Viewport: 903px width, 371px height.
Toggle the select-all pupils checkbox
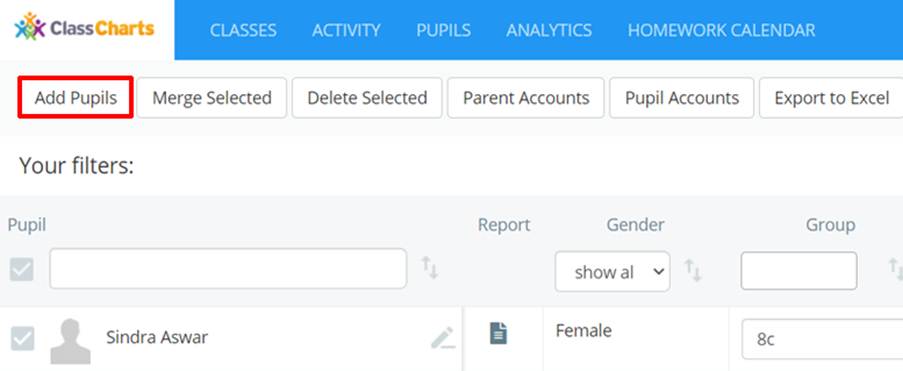tap(22, 269)
